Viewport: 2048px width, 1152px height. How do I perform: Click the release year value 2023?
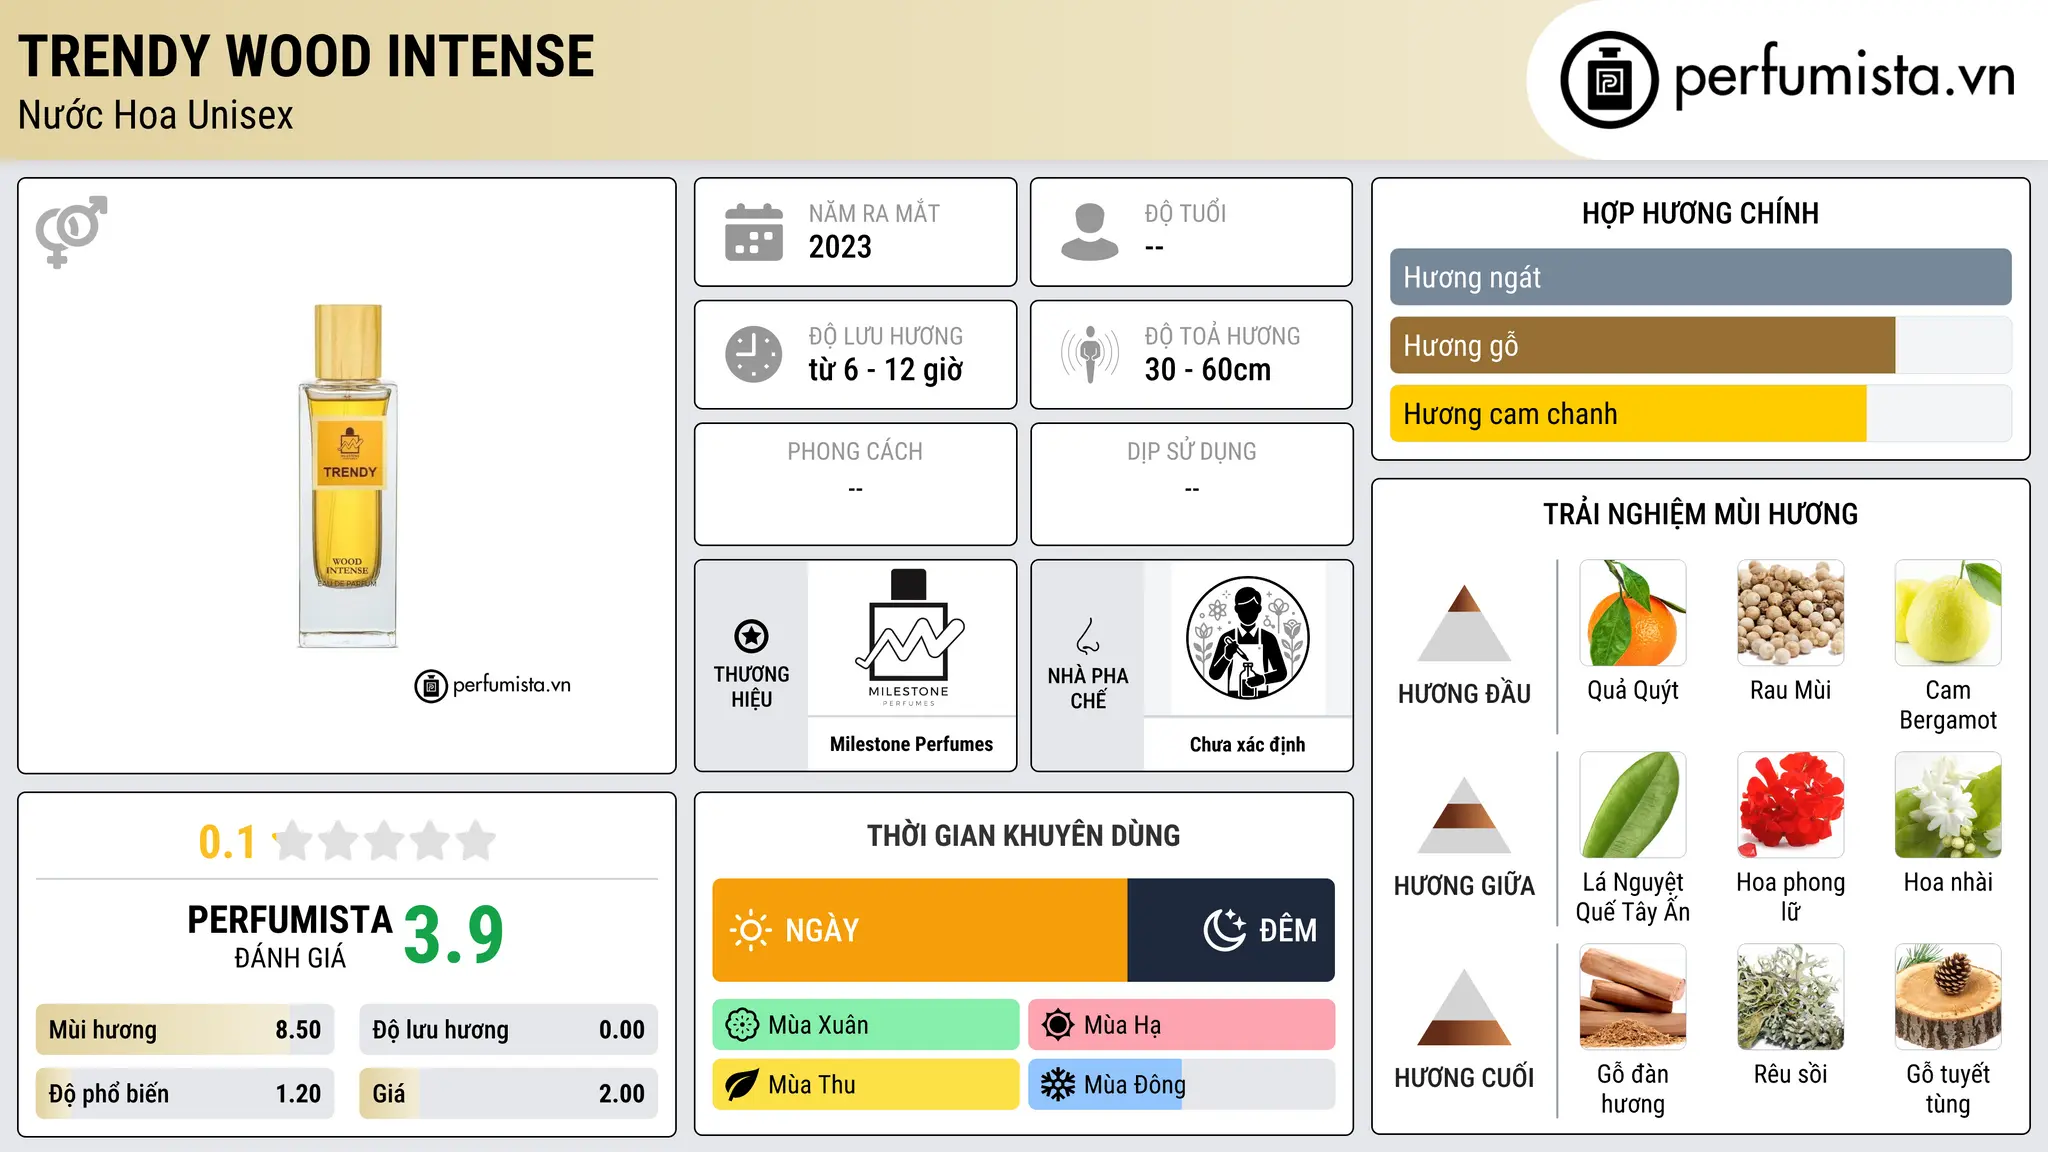(840, 247)
